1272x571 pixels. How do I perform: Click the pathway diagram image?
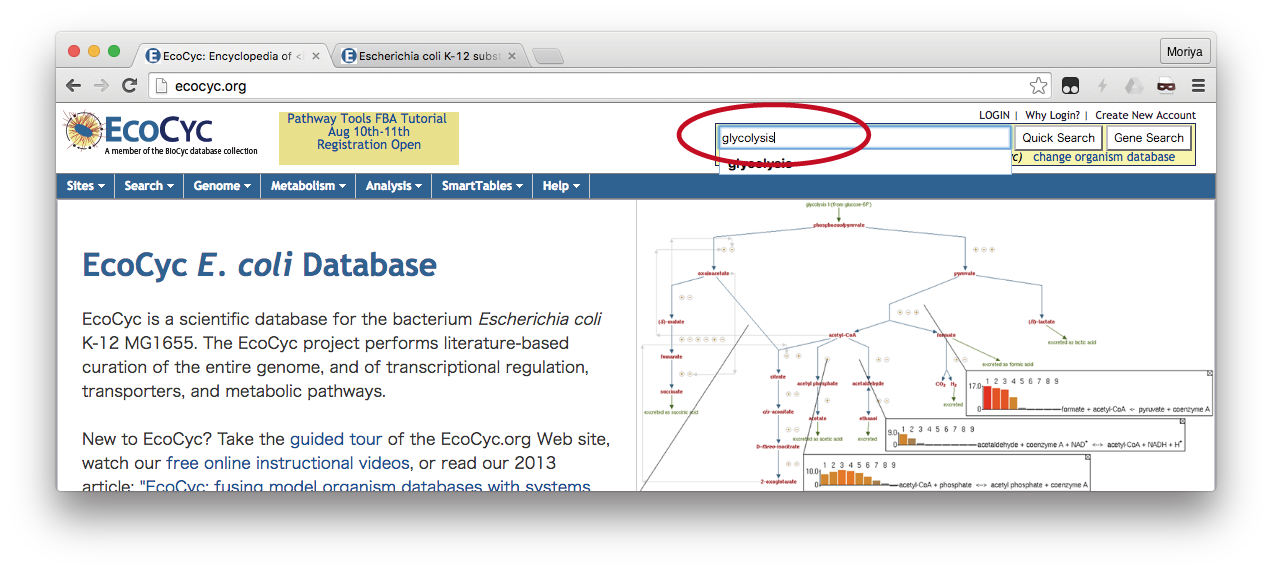click(925, 345)
